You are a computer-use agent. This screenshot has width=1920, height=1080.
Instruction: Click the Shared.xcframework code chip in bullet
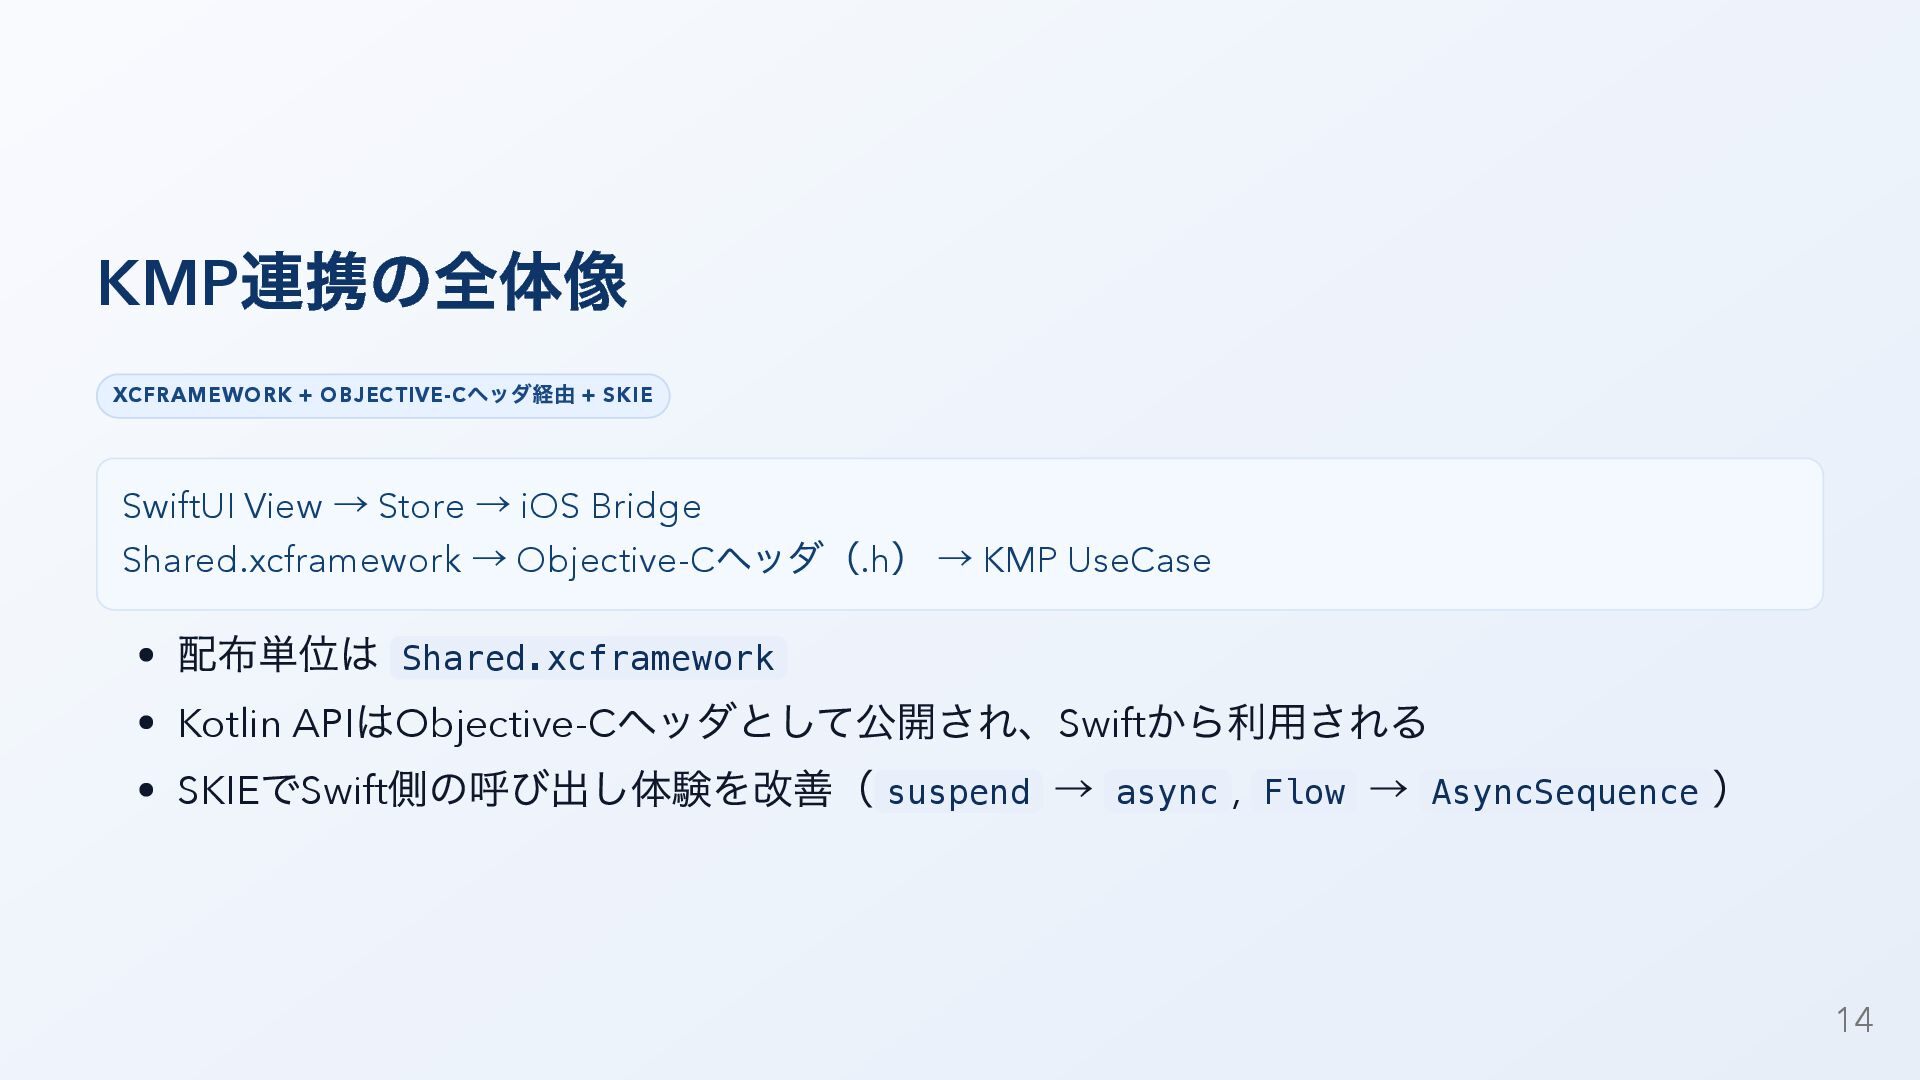[x=588, y=658]
